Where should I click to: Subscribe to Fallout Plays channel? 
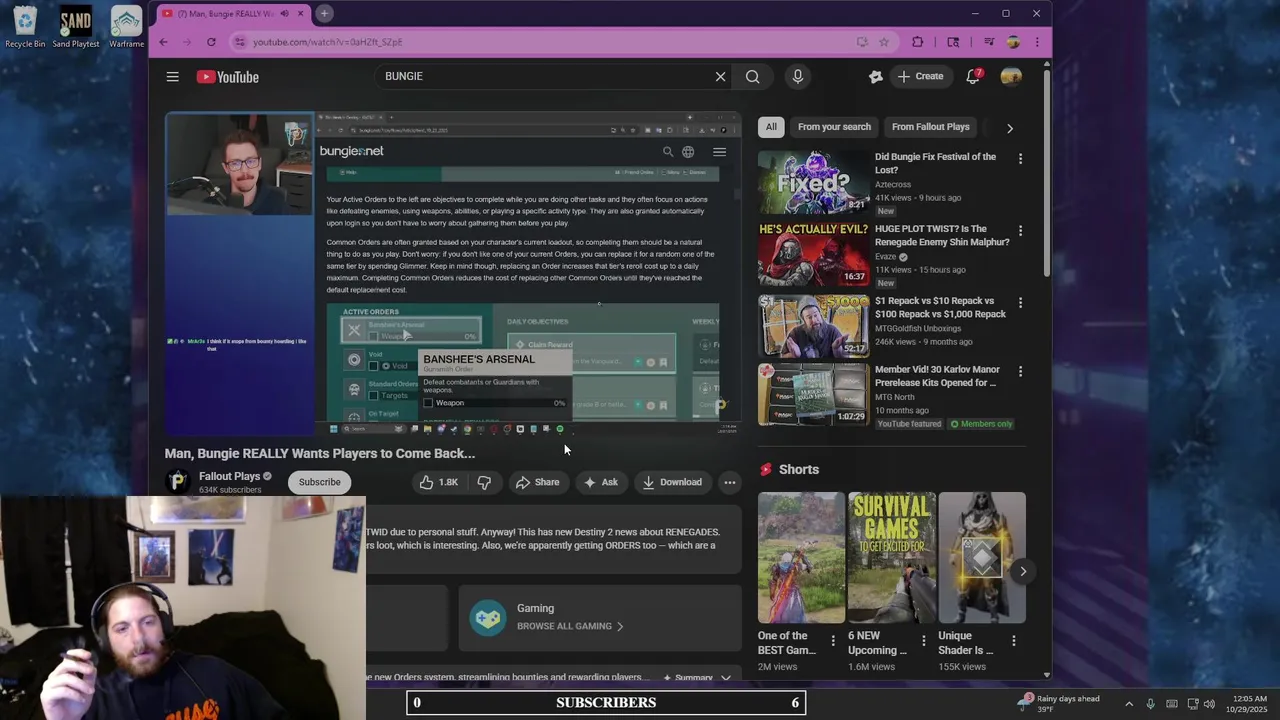320,482
